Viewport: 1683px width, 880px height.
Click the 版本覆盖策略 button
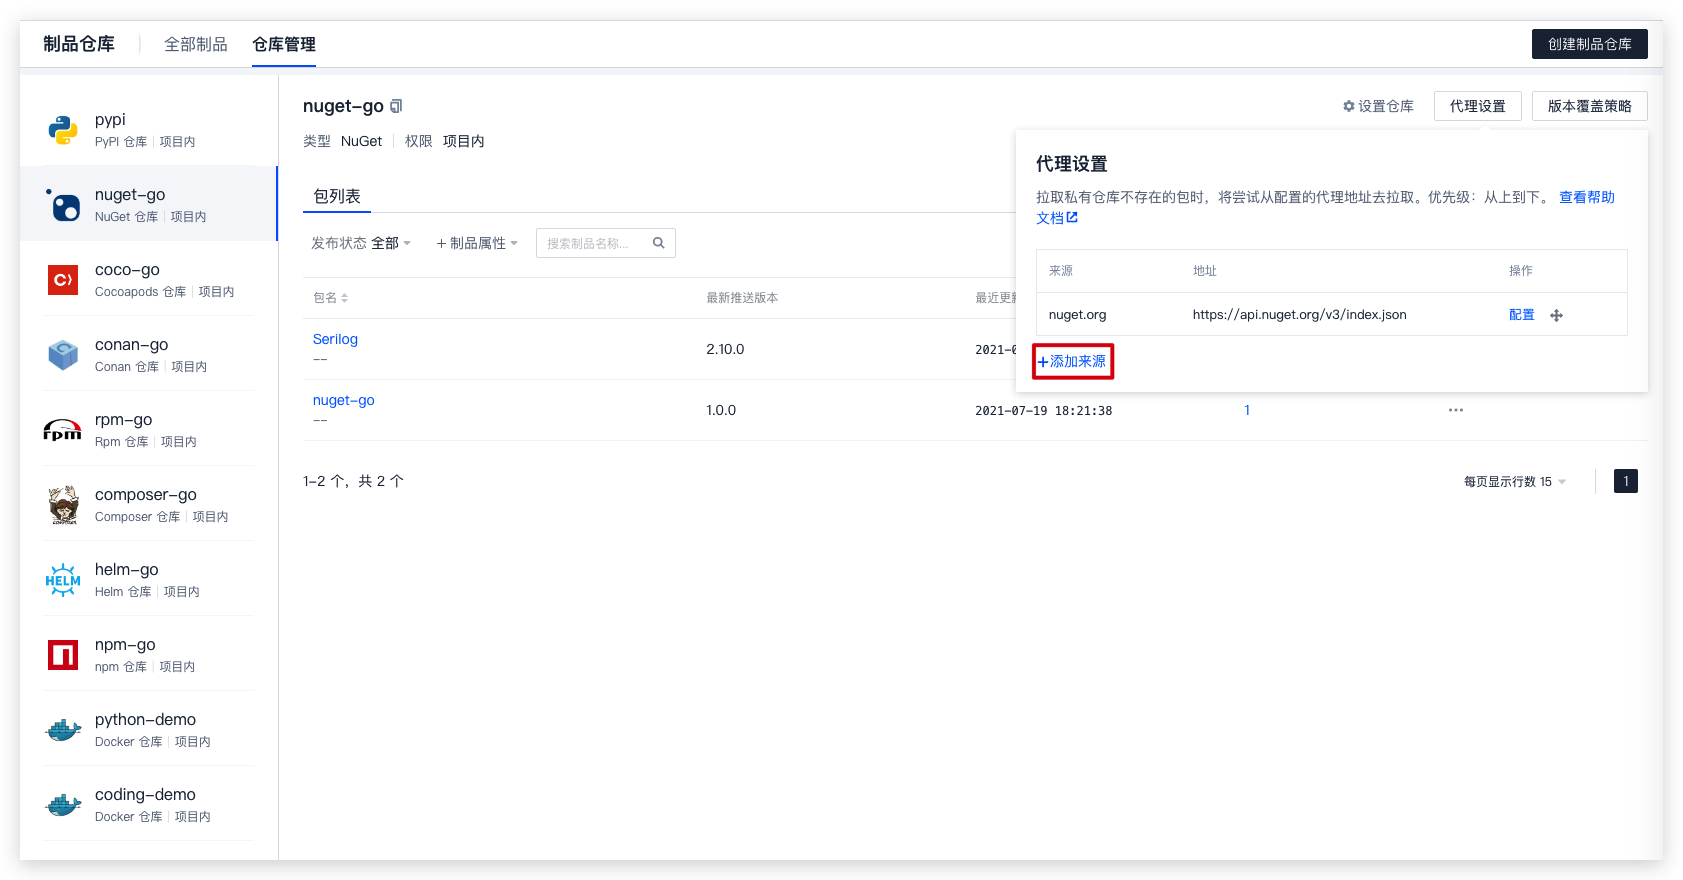coord(1590,106)
